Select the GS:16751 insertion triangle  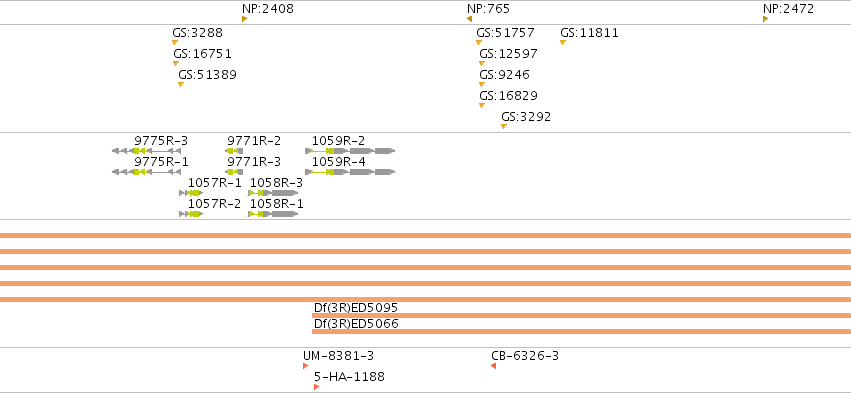click(176, 64)
